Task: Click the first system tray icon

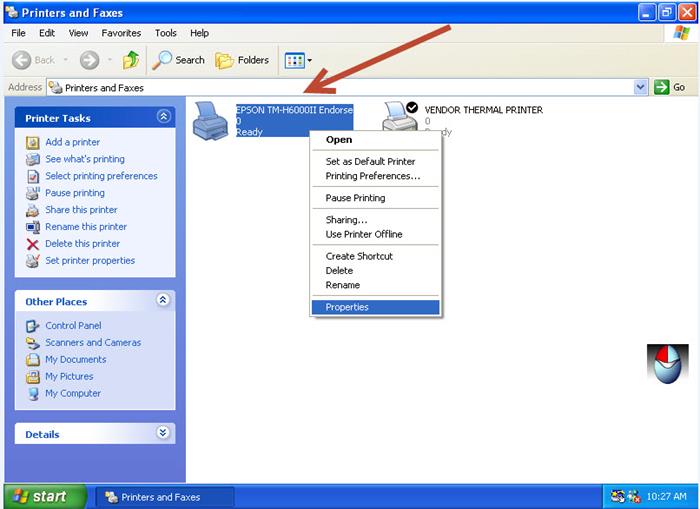Action: point(618,496)
